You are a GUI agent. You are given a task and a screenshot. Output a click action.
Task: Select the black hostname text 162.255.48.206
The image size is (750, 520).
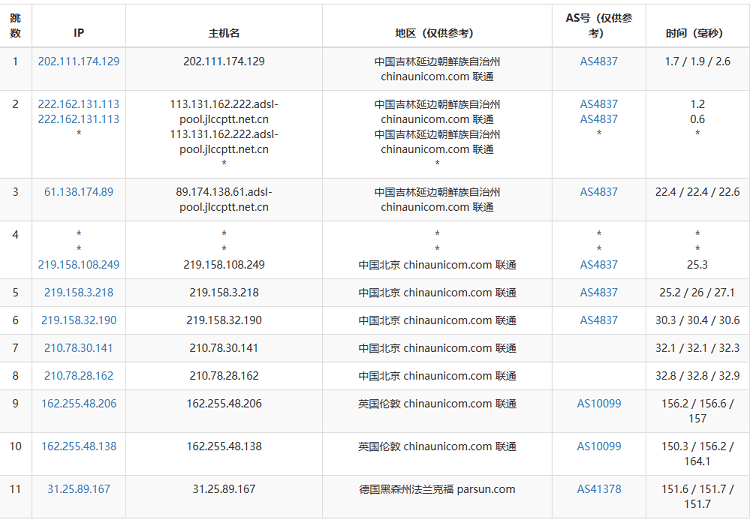(x=223, y=403)
